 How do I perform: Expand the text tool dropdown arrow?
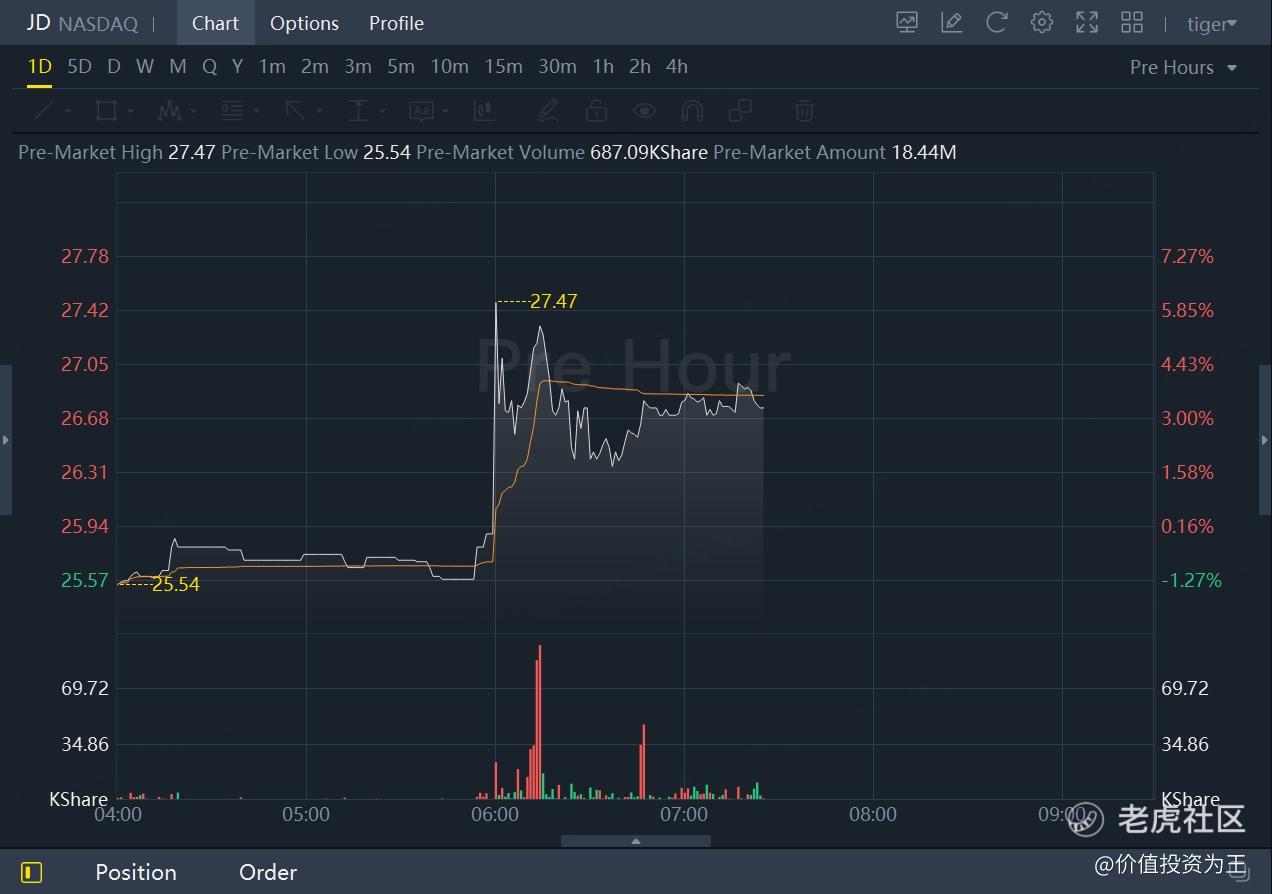click(446, 111)
